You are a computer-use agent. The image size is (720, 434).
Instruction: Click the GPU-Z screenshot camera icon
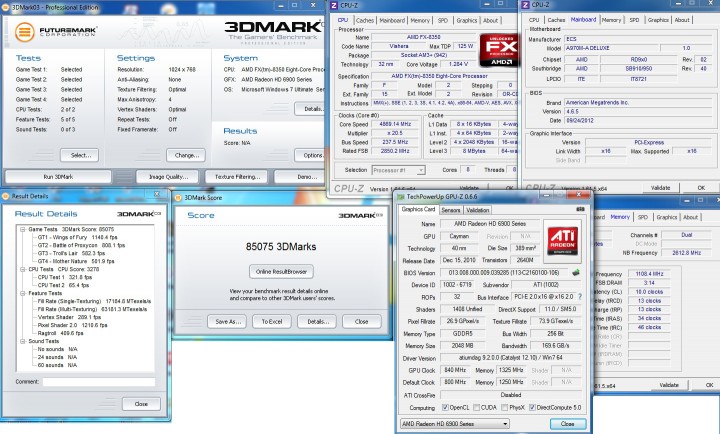pyautogui.click(x=580, y=209)
